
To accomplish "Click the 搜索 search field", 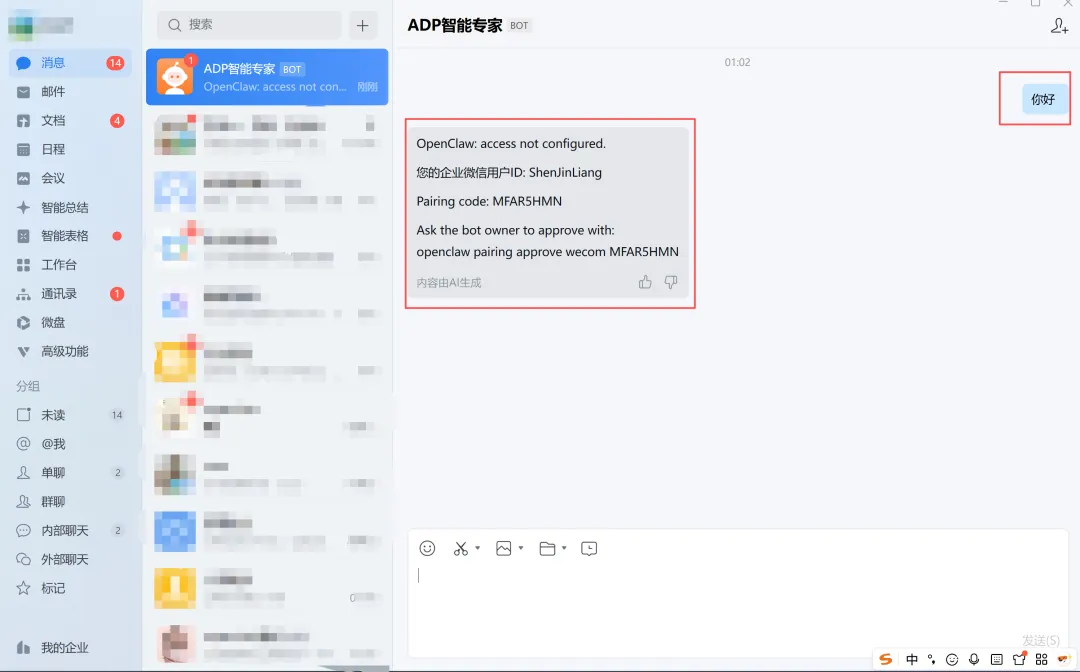I will tap(249, 25).
